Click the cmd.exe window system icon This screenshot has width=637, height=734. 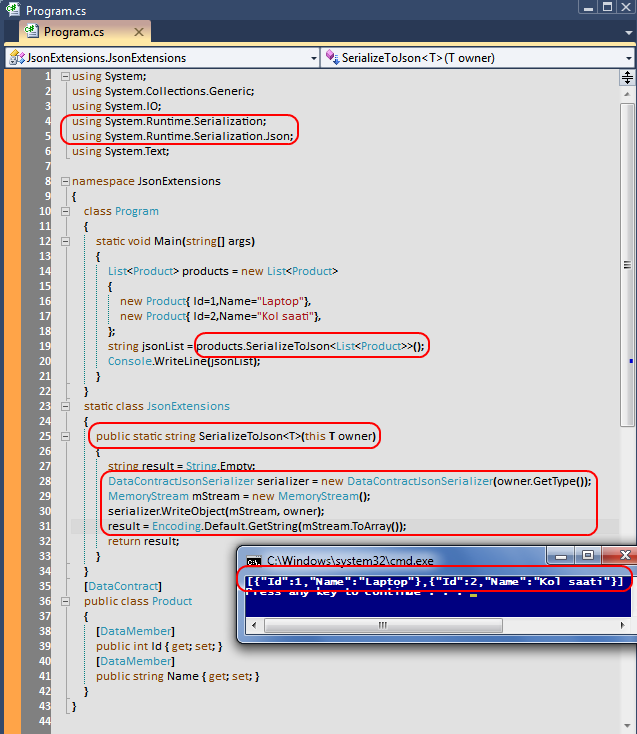[x=254, y=561]
